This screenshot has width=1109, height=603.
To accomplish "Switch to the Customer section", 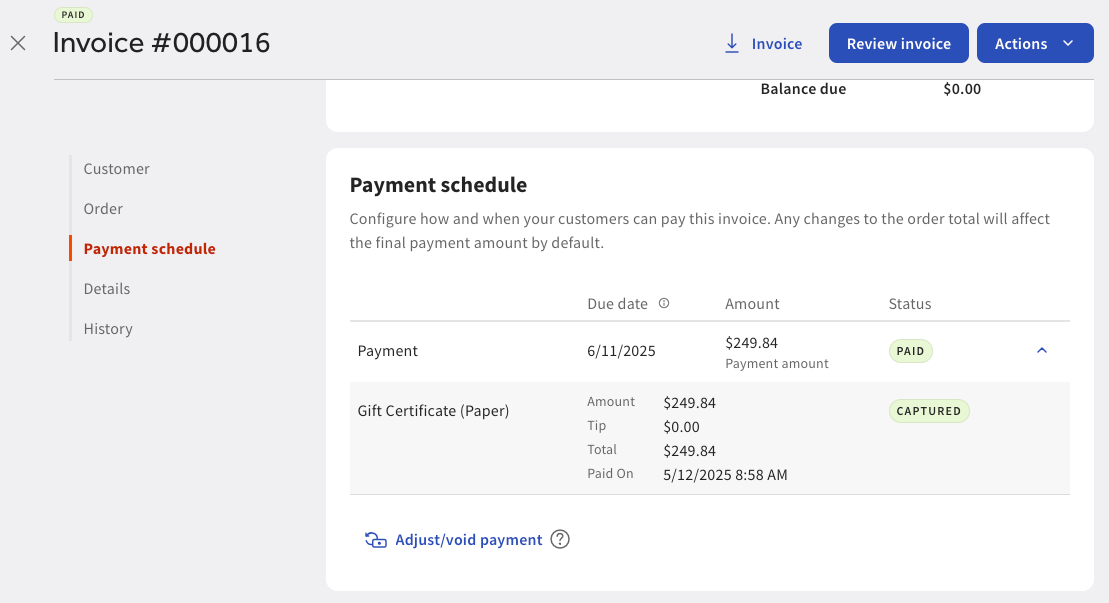I will tap(116, 168).
